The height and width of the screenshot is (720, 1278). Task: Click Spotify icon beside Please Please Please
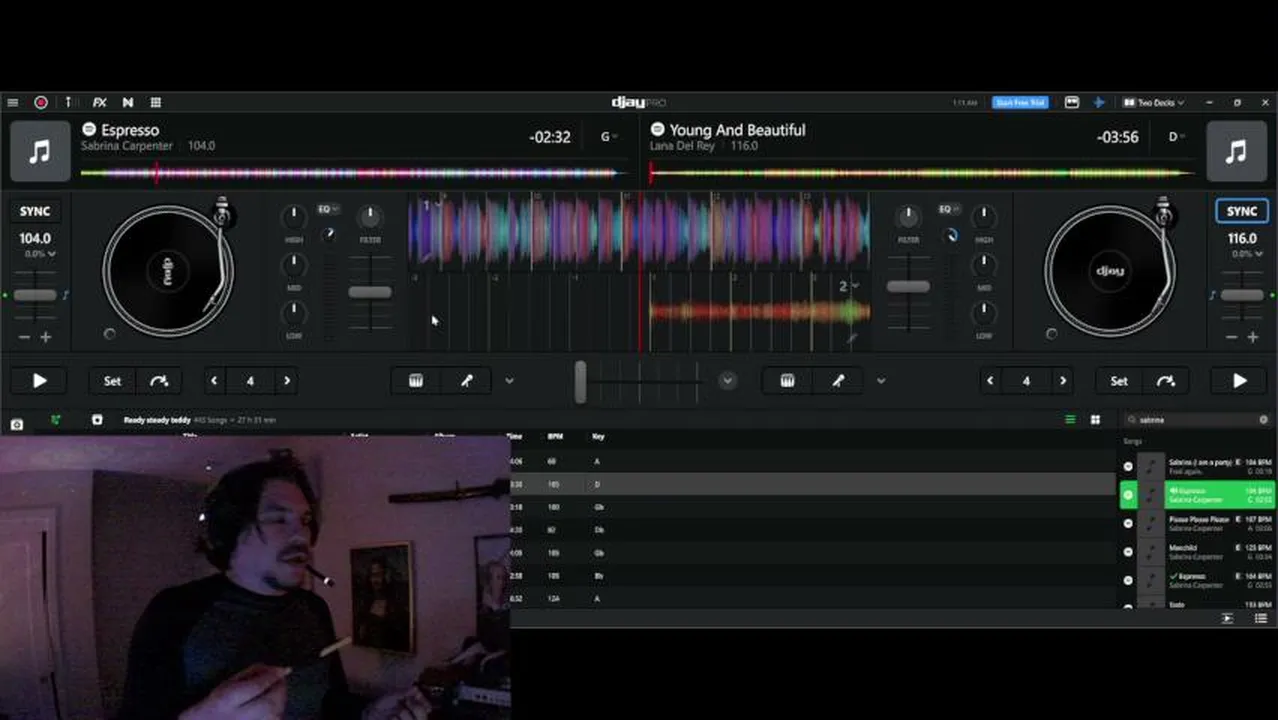coord(1128,523)
